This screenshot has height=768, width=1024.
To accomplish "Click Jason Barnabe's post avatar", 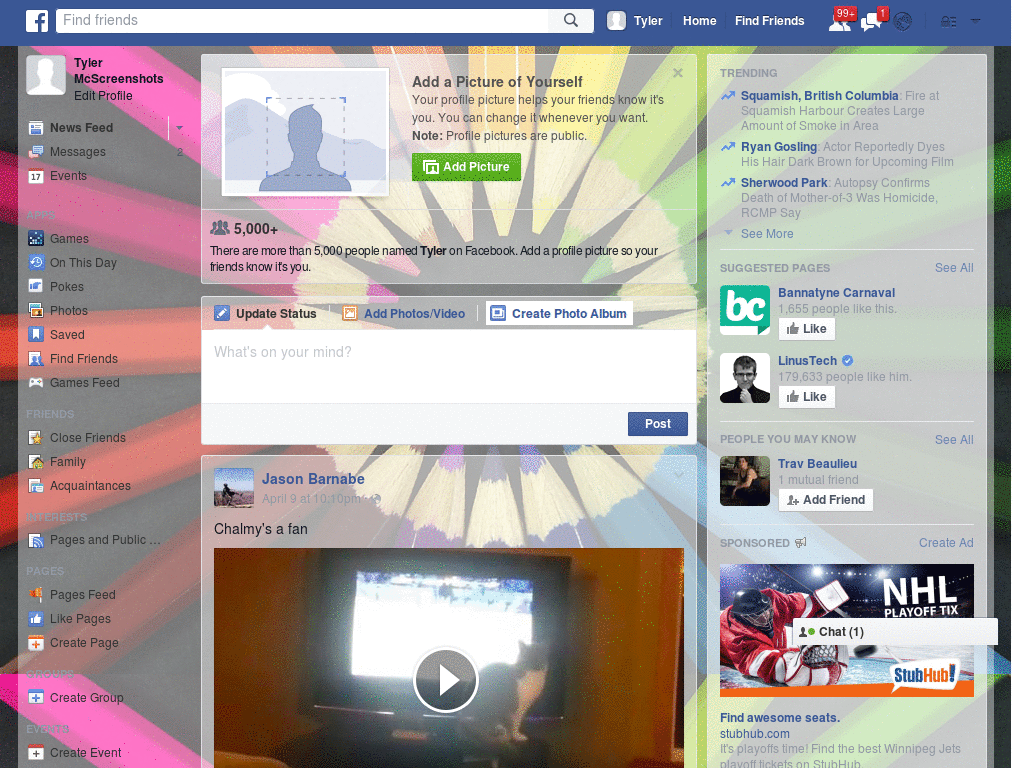I will tap(234, 488).
